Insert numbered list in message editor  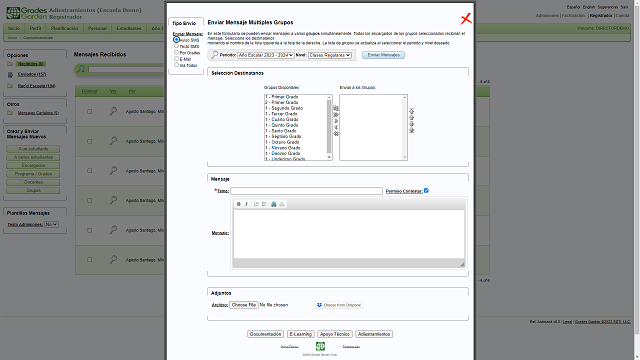point(256,204)
